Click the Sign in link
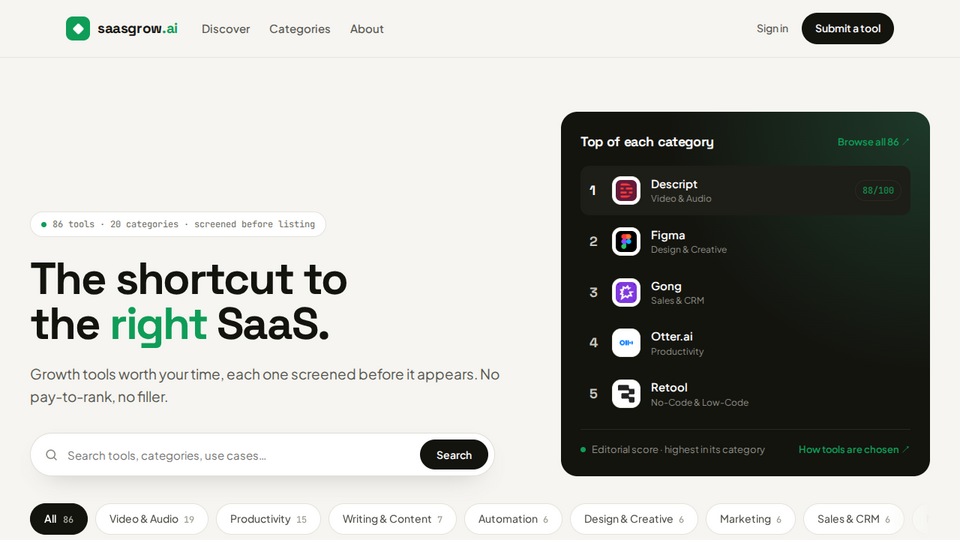This screenshot has width=960, height=540. pos(772,29)
